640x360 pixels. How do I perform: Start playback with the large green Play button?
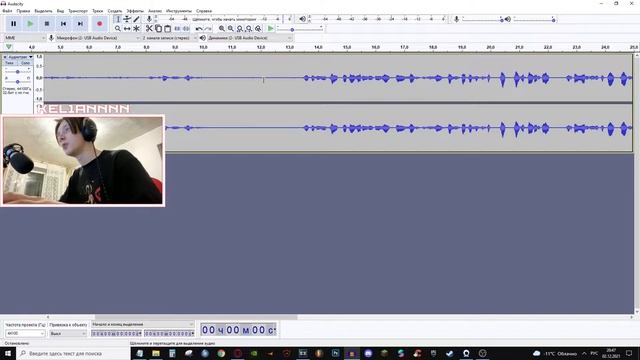[30, 24]
